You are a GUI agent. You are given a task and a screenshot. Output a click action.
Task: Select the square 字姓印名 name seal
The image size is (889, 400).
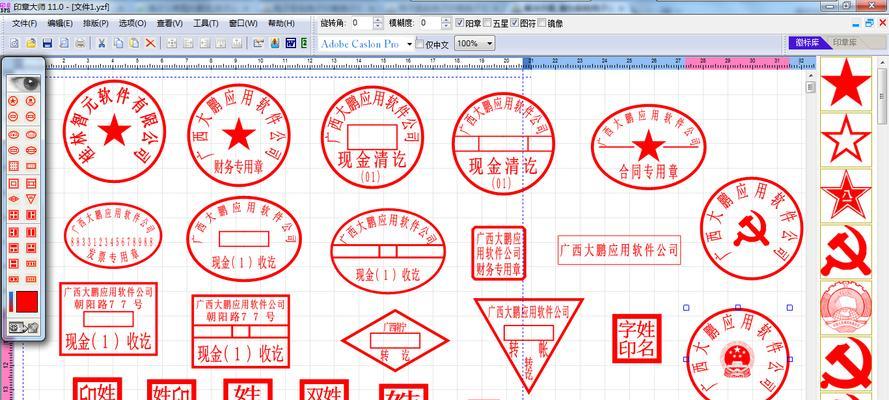(637, 338)
